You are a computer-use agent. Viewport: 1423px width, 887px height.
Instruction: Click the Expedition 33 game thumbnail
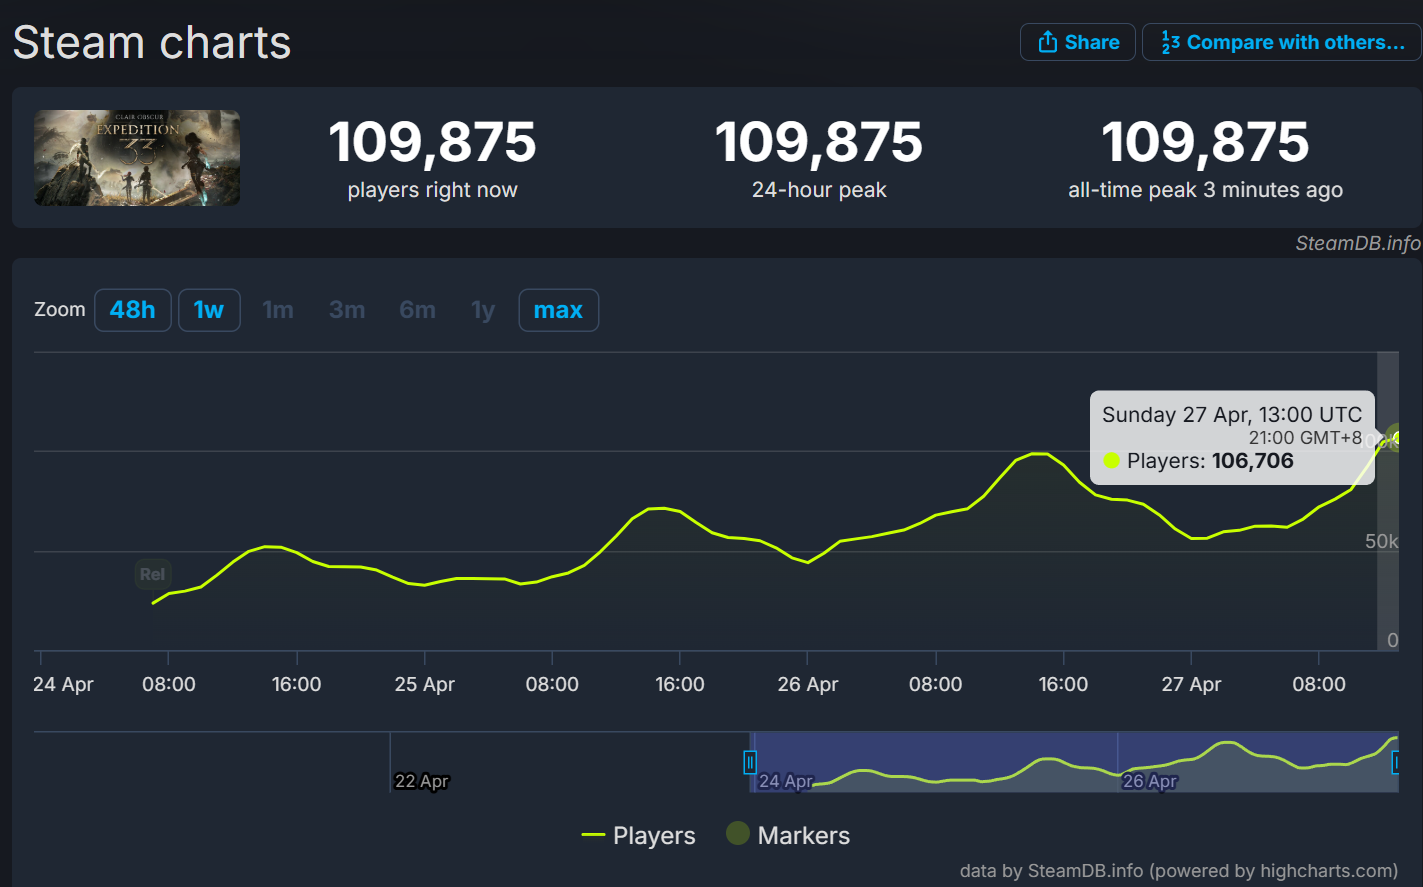tap(137, 158)
